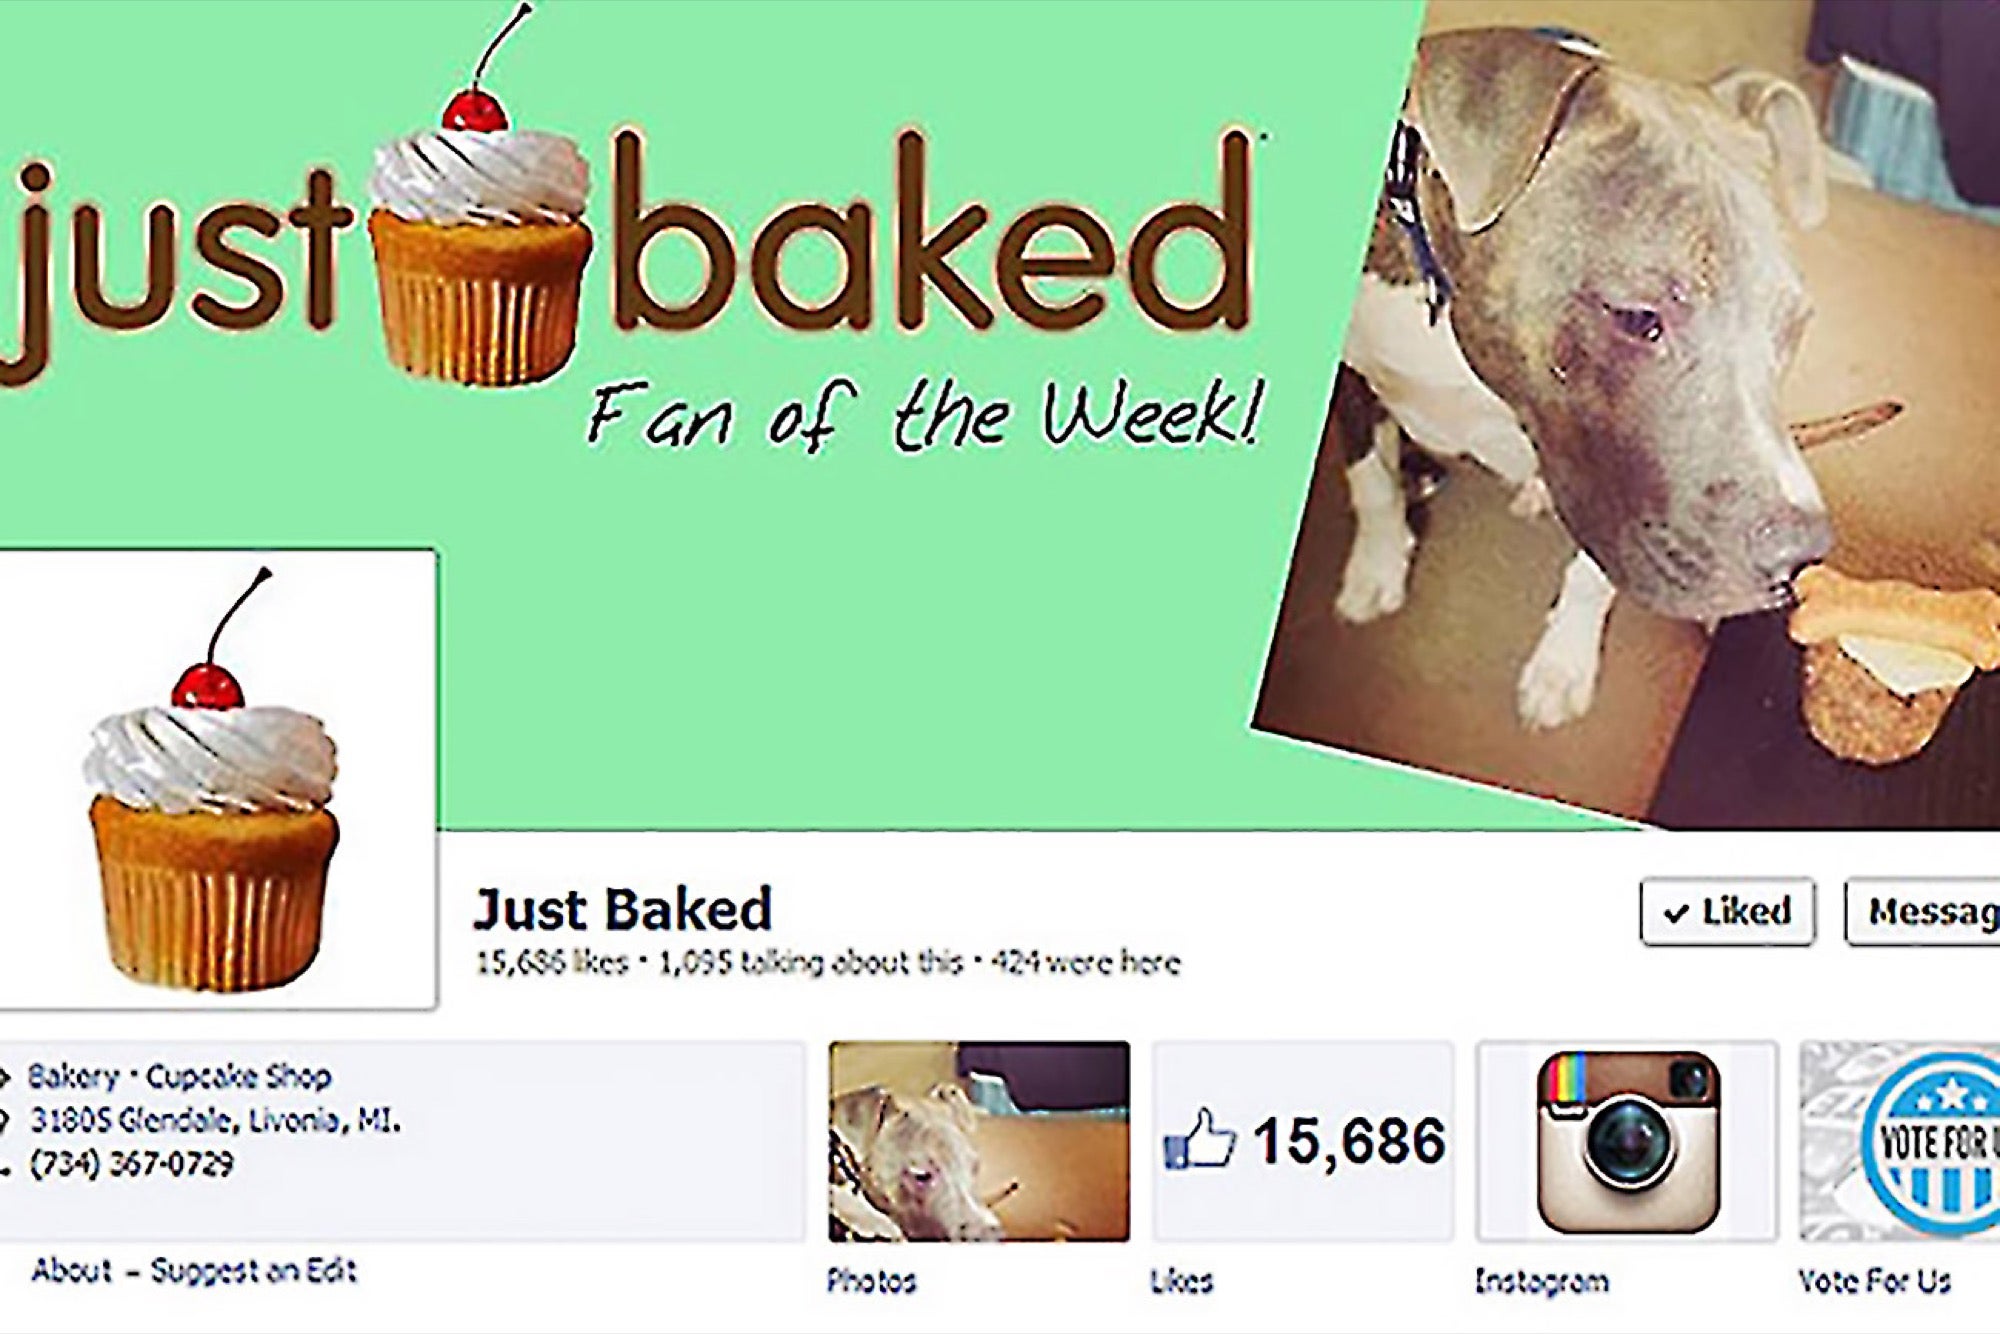Click the Just Baked page name
2000x1334 pixels.
[x=622, y=909]
